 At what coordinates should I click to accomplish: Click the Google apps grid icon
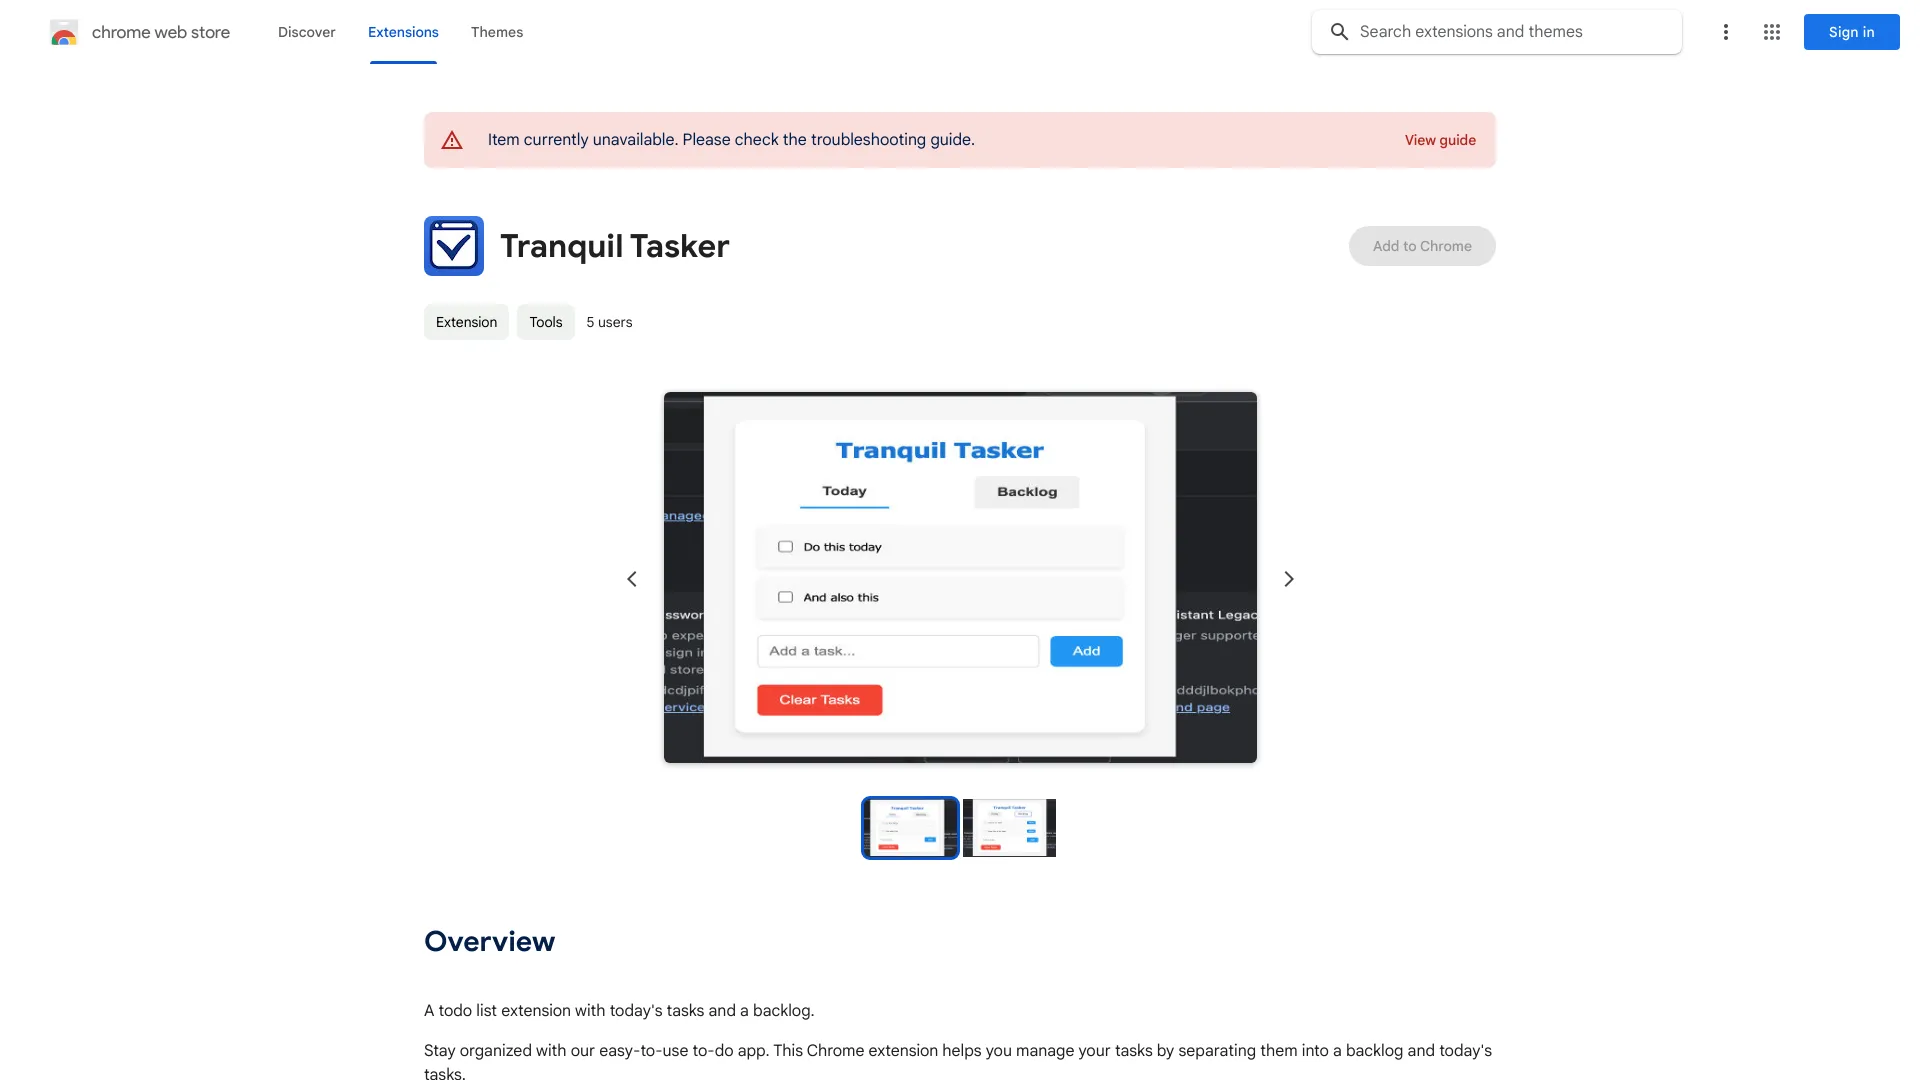pyautogui.click(x=1771, y=32)
